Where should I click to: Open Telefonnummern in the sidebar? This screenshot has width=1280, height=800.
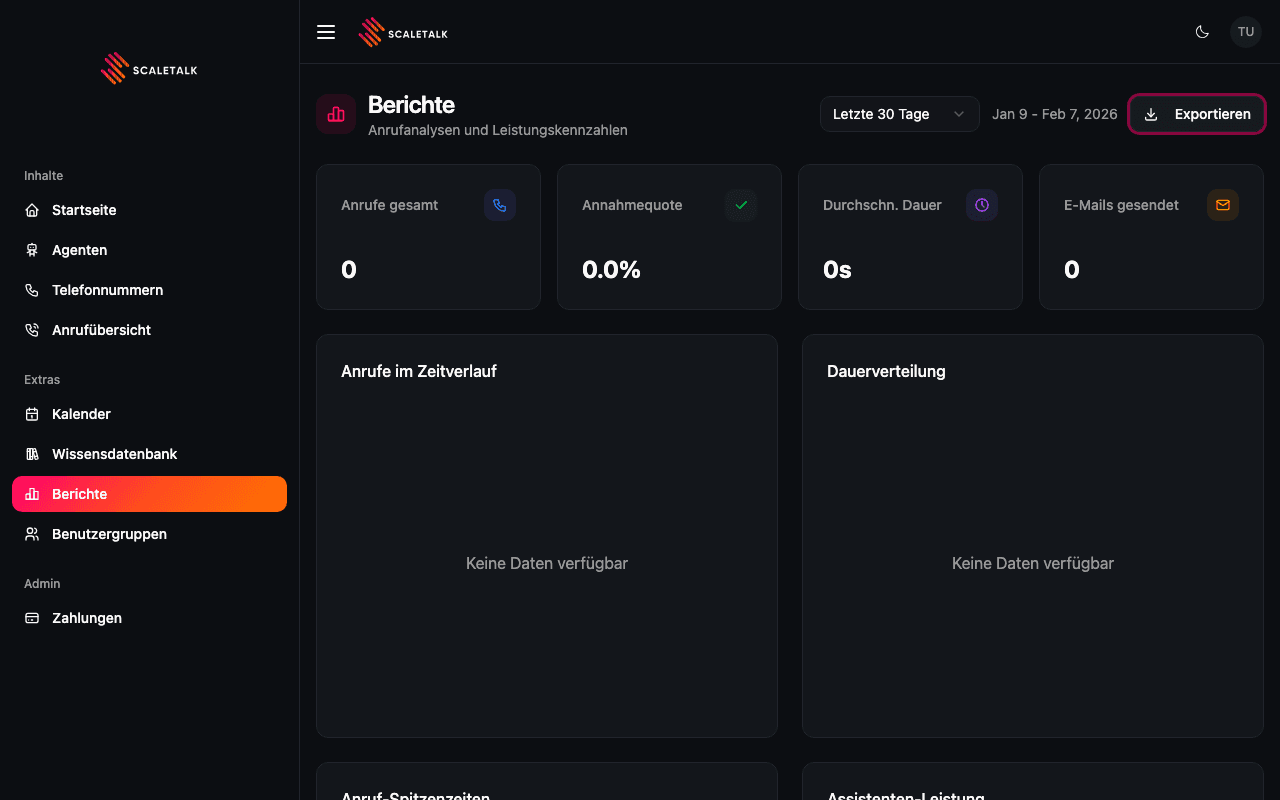149,290
